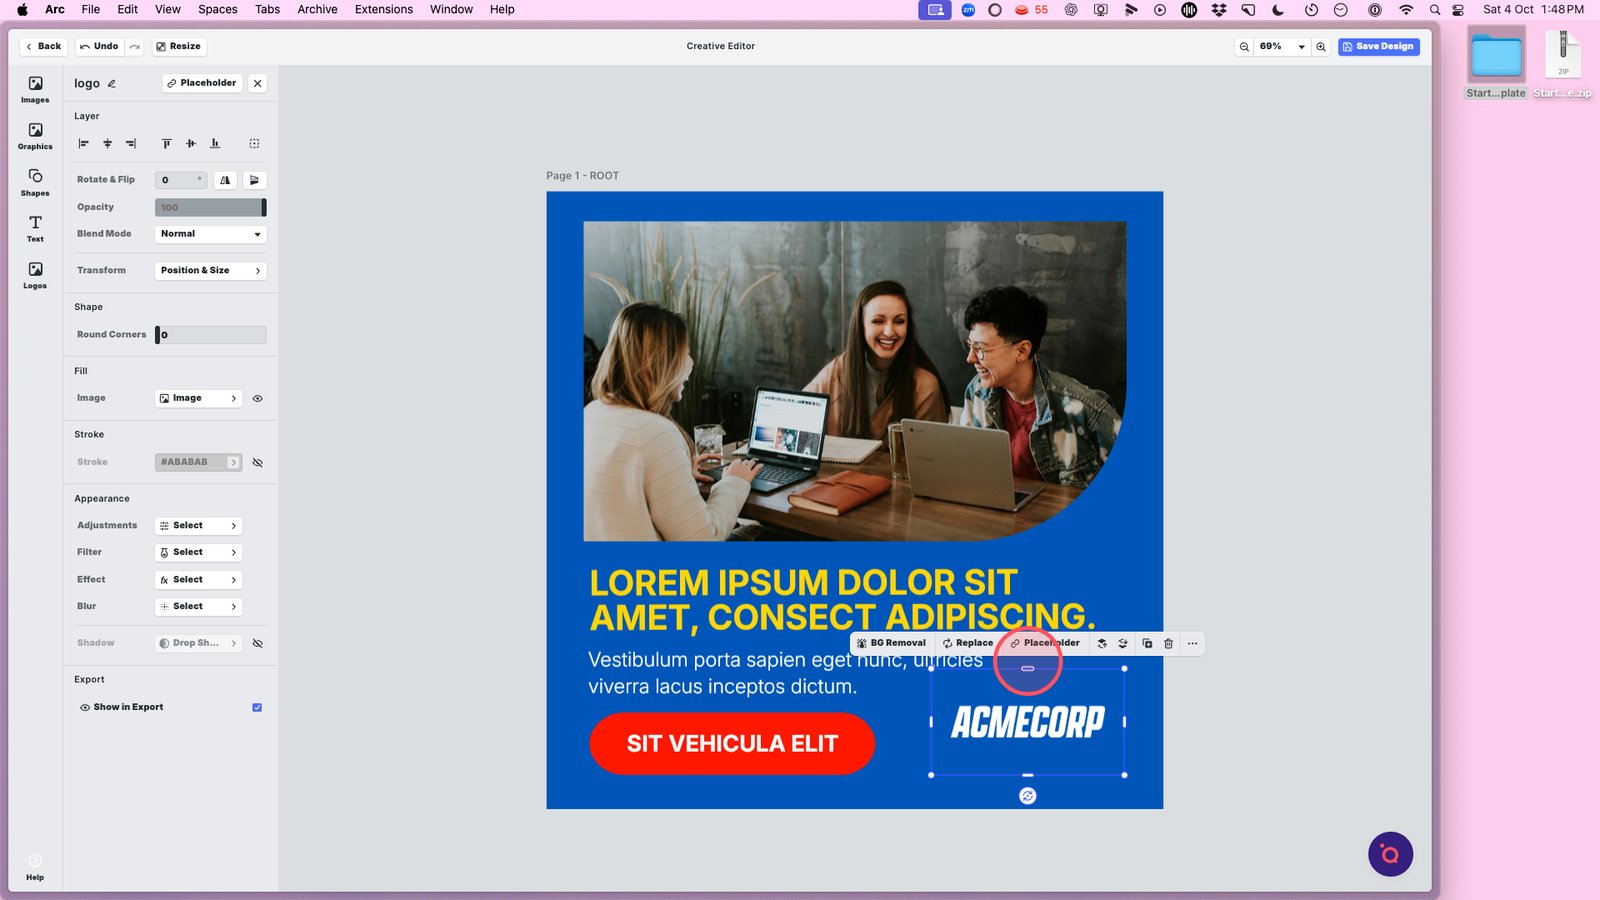This screenshot has width=1600, height=900.
Task: Open more options in floating toolbar
Action: coord(1192,644)
